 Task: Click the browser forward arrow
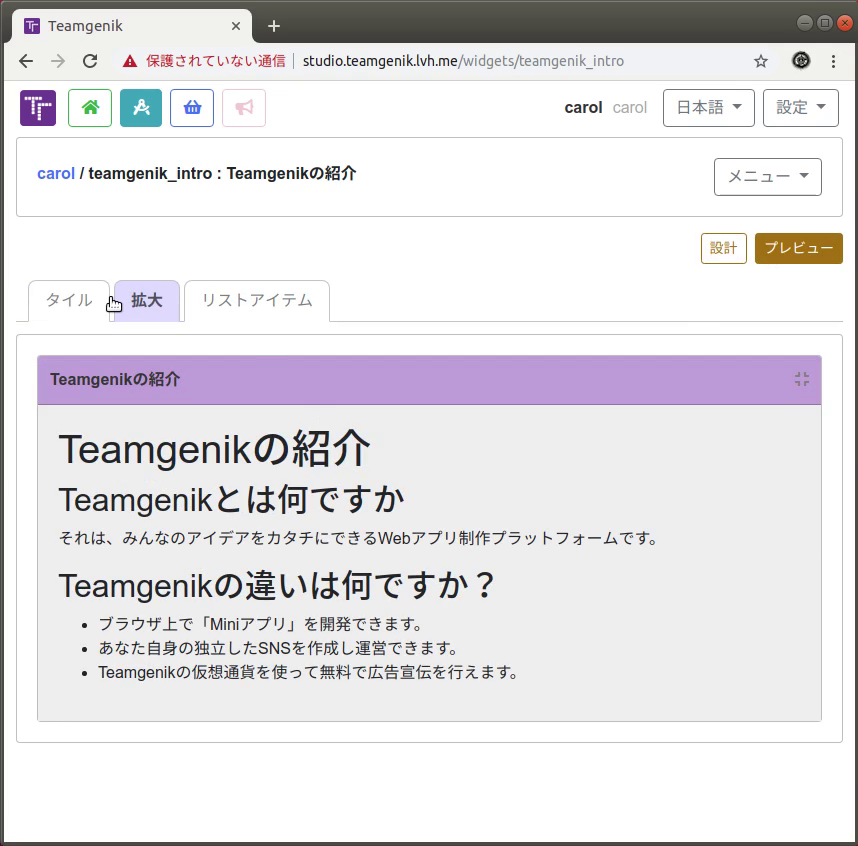(x=57, y=61)
